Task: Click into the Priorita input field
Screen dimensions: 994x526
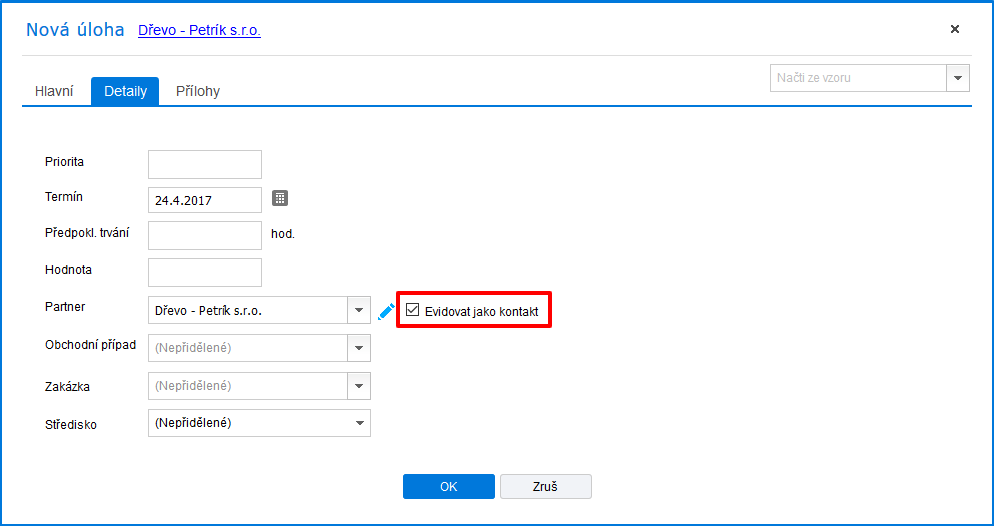Action: point(205,165)
